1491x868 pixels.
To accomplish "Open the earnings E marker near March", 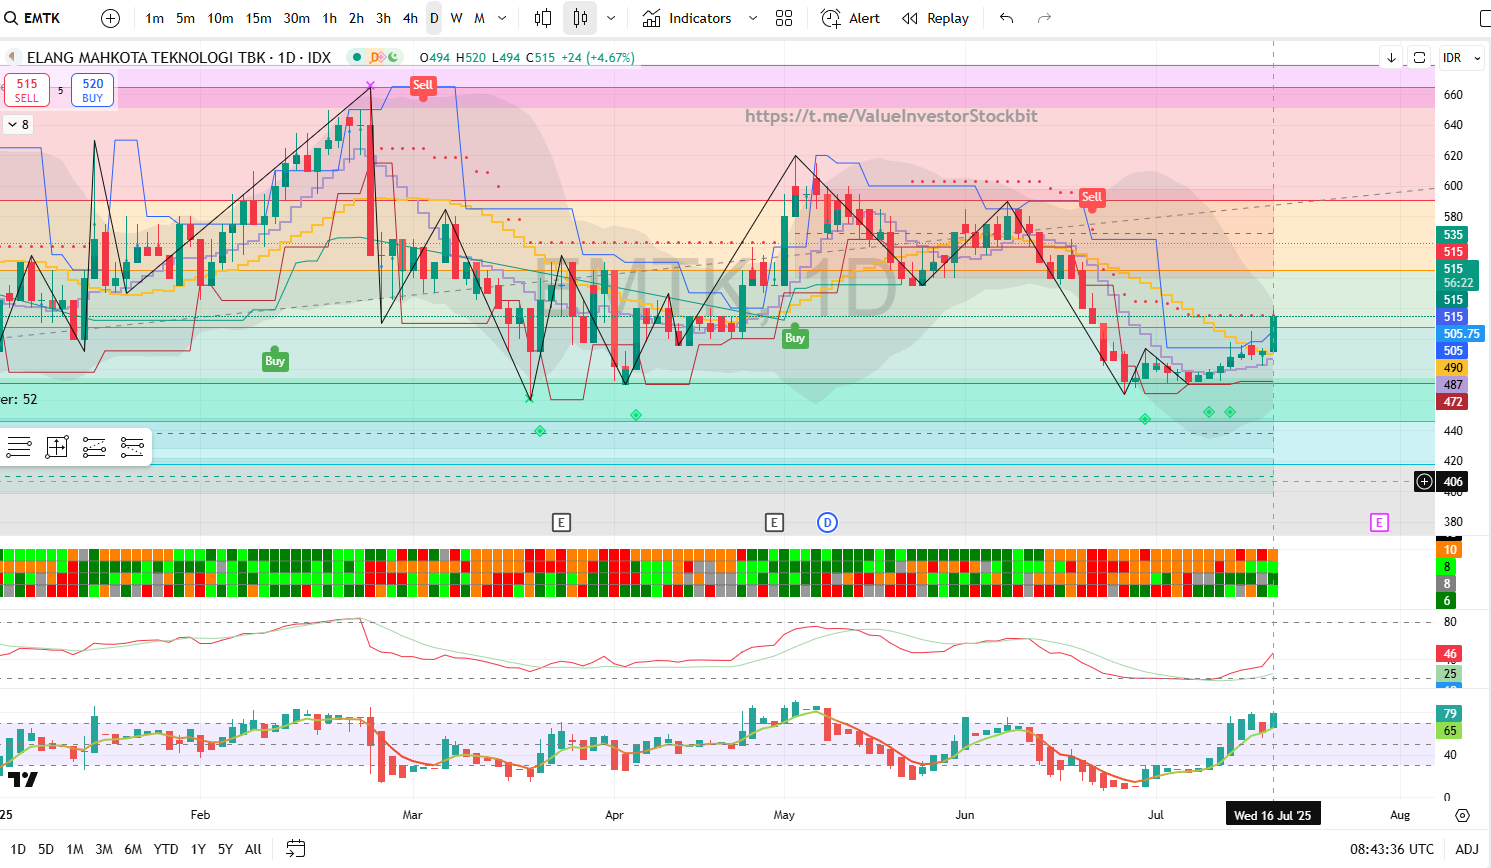I will point(561,522).
